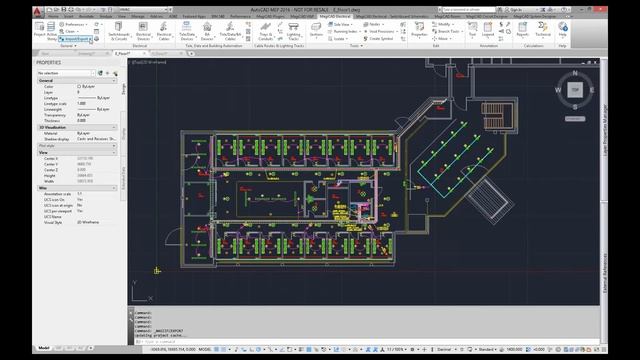
Task: Open the Import/Export dropdown
Action: [x=76, y=39]
